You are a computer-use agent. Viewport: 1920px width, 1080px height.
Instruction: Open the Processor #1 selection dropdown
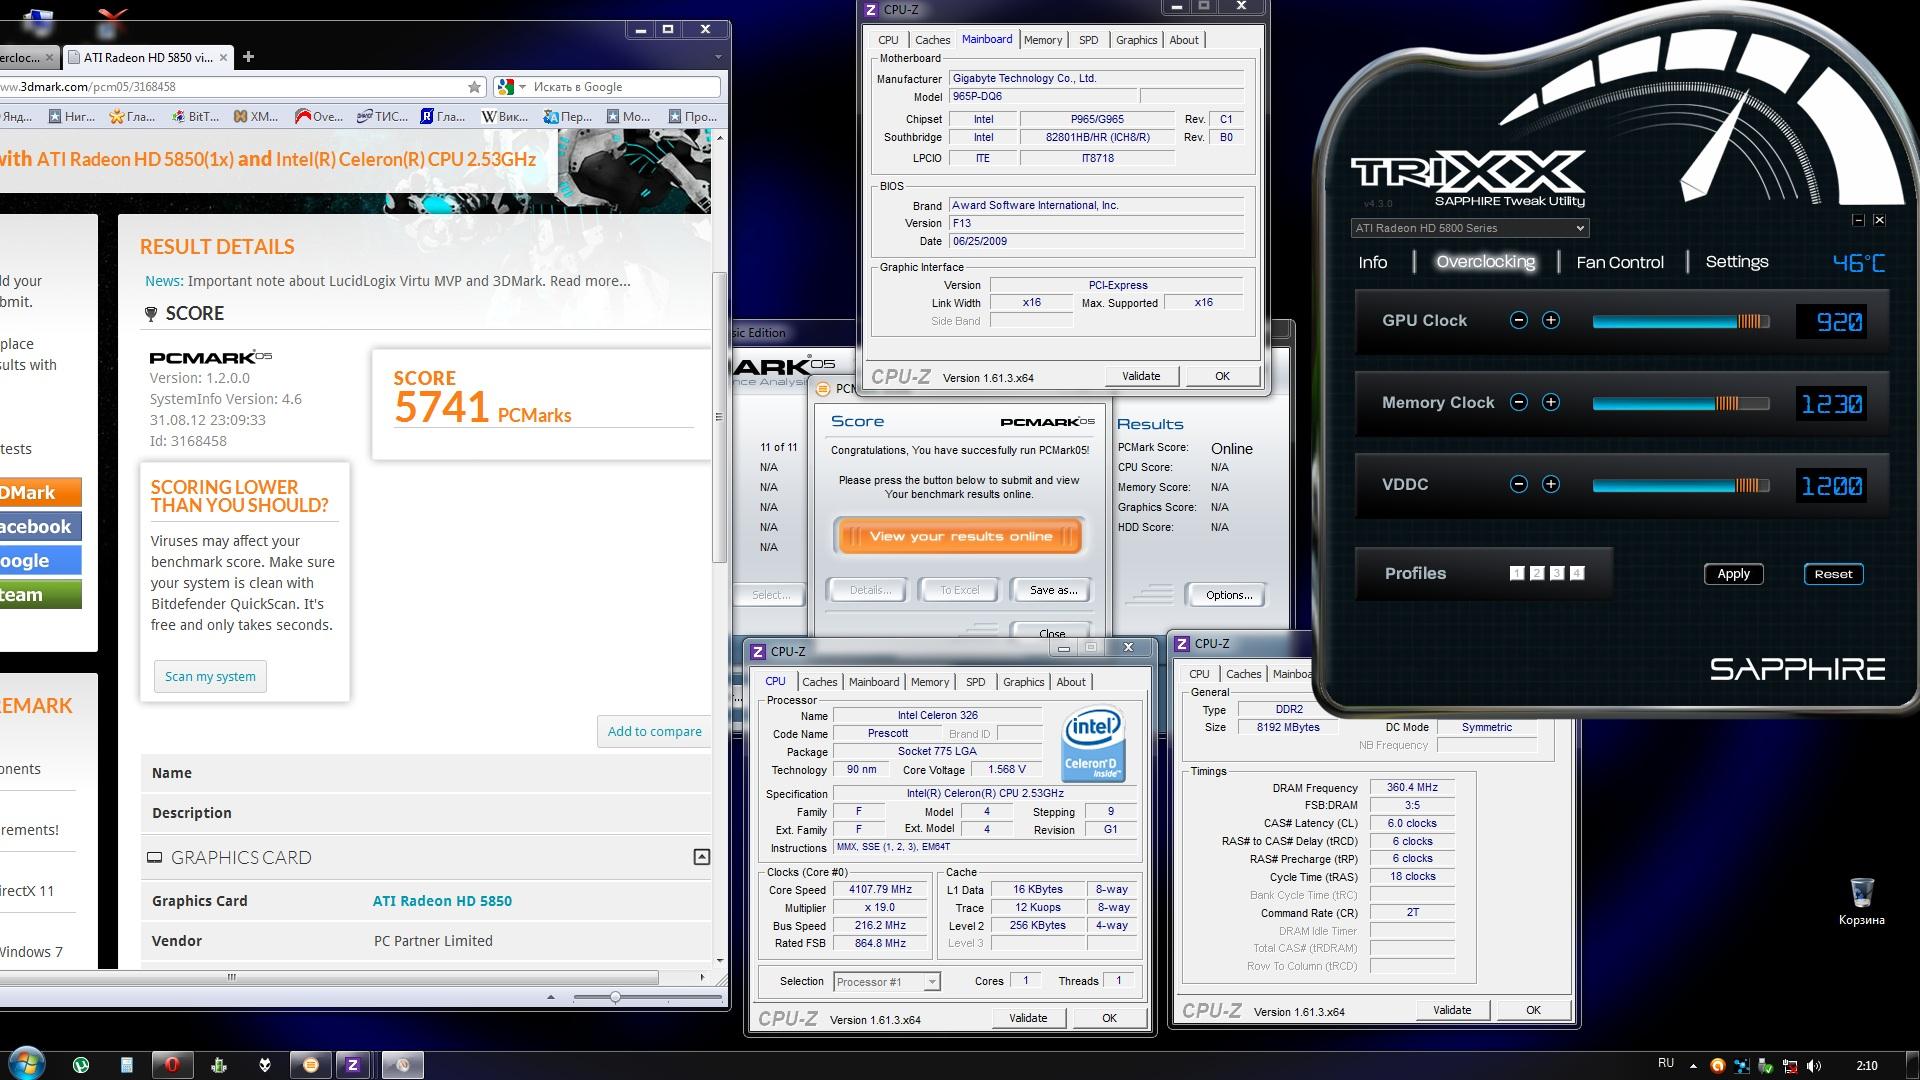[x=887, y=982]
